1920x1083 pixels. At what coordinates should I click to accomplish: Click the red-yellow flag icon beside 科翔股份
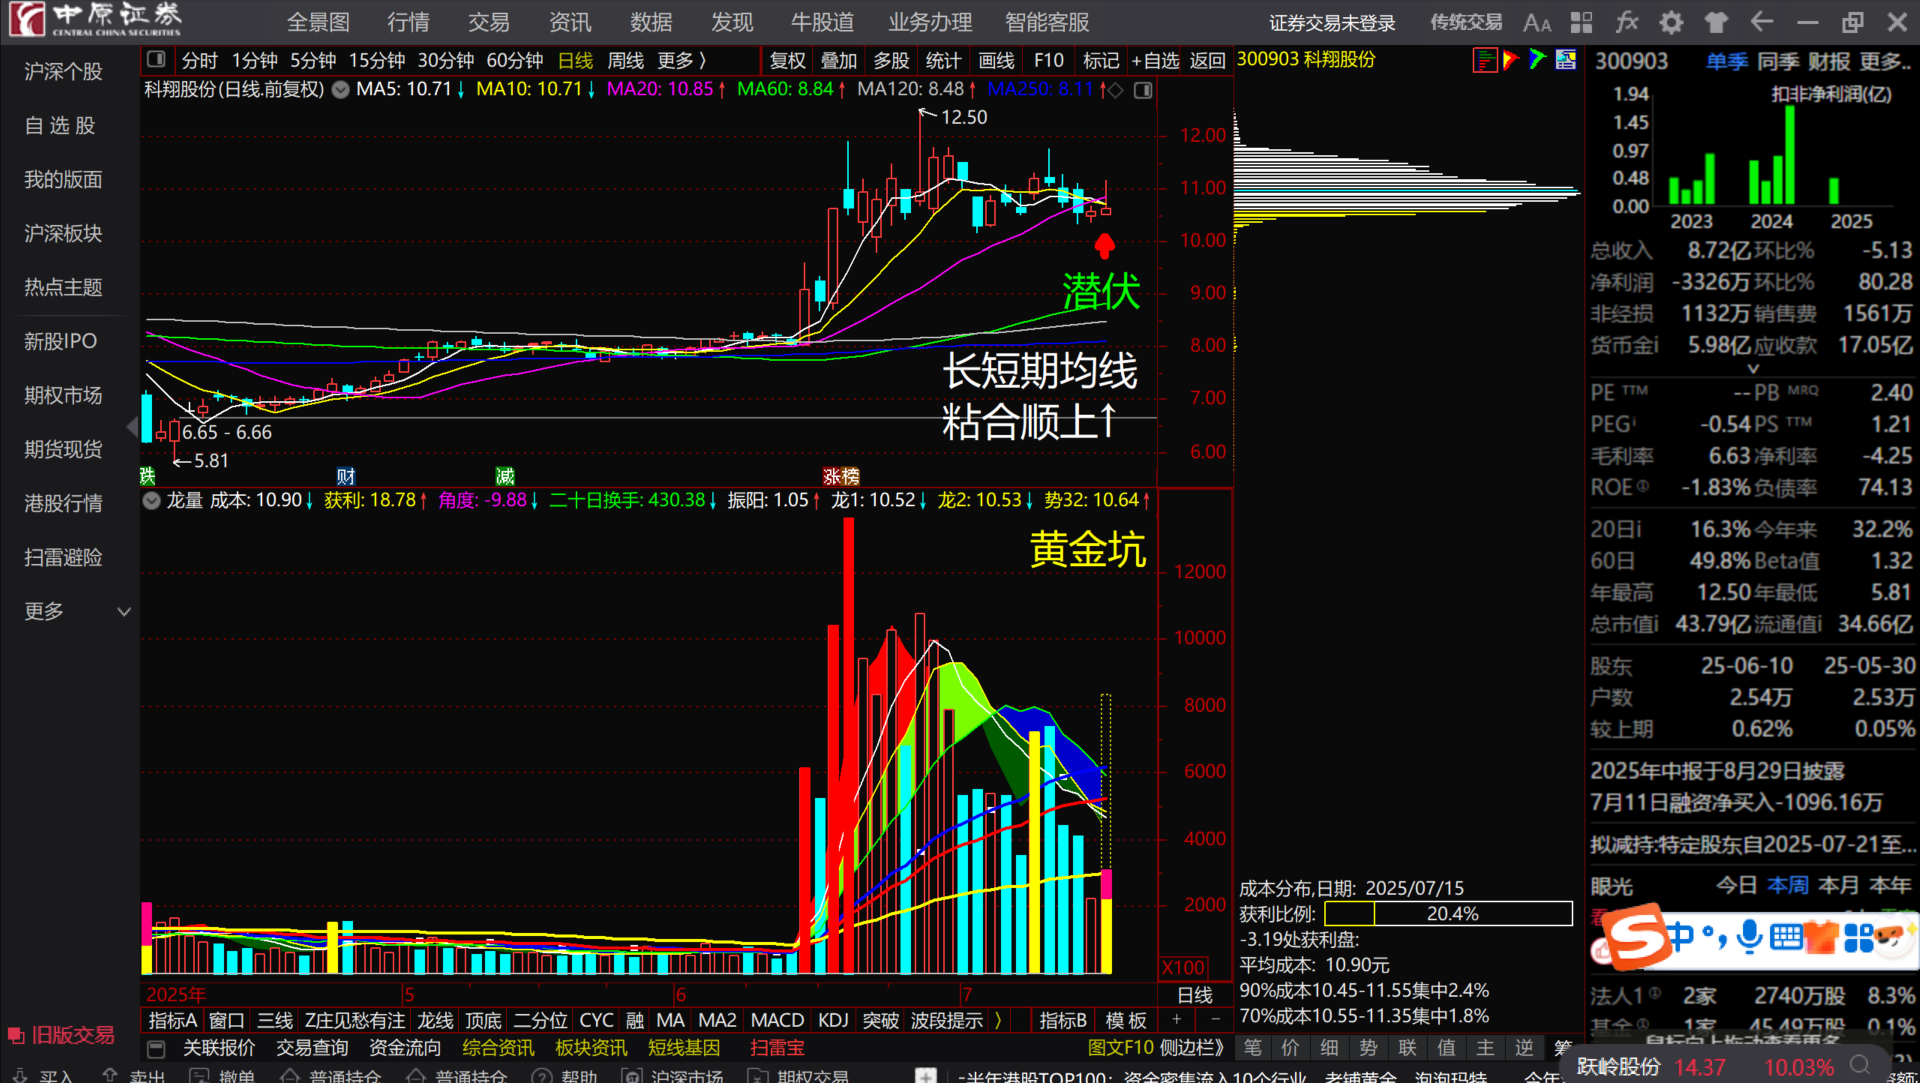(1511, 60)
